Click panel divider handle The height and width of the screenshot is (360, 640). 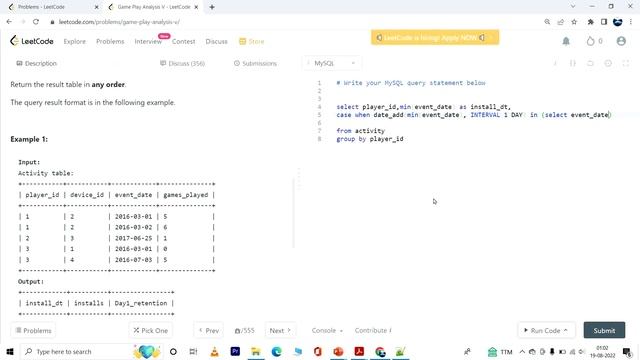(x=299, y=179)
